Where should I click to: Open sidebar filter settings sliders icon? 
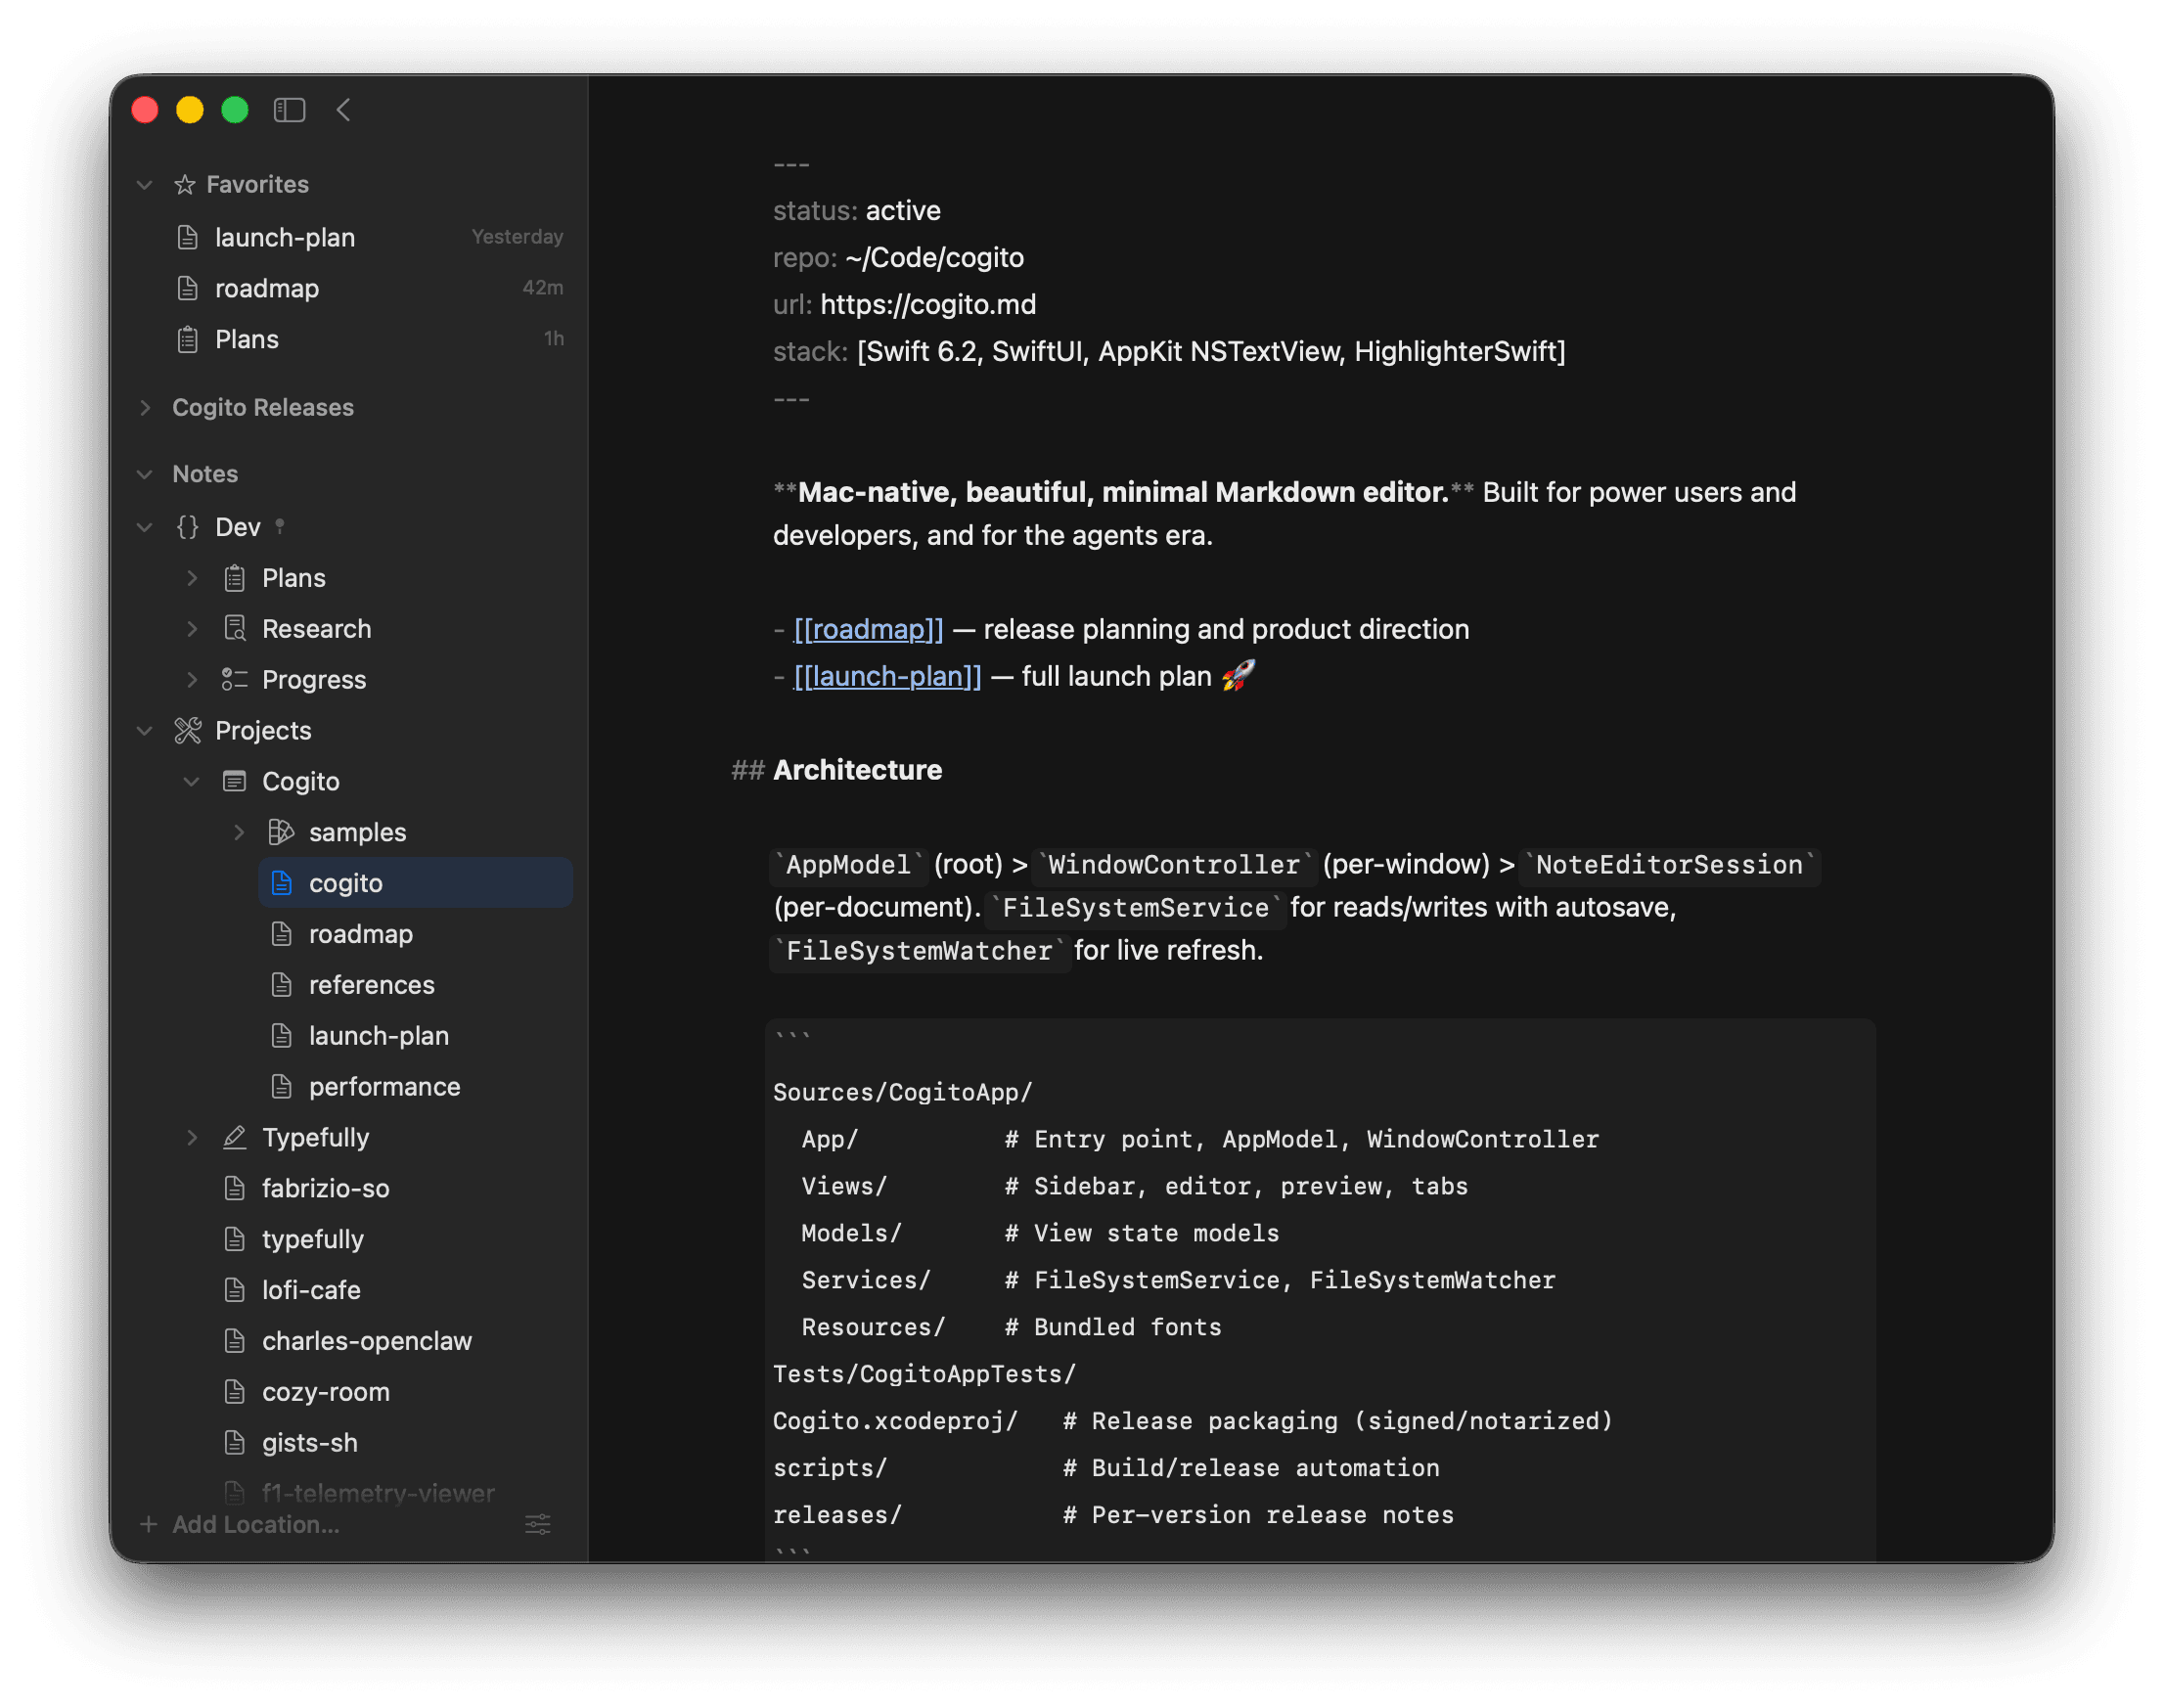click(538, 1525)
